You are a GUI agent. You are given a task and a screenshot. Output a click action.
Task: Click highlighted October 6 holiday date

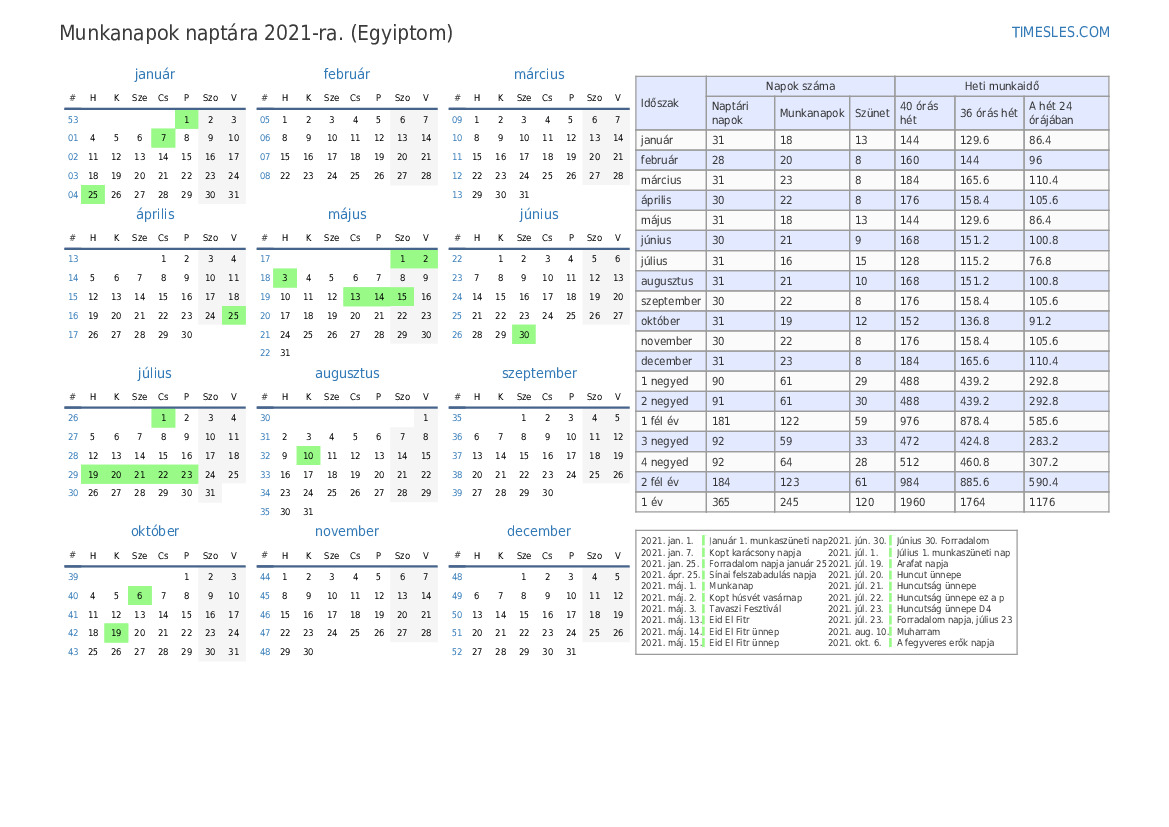[x=140, y=596]
